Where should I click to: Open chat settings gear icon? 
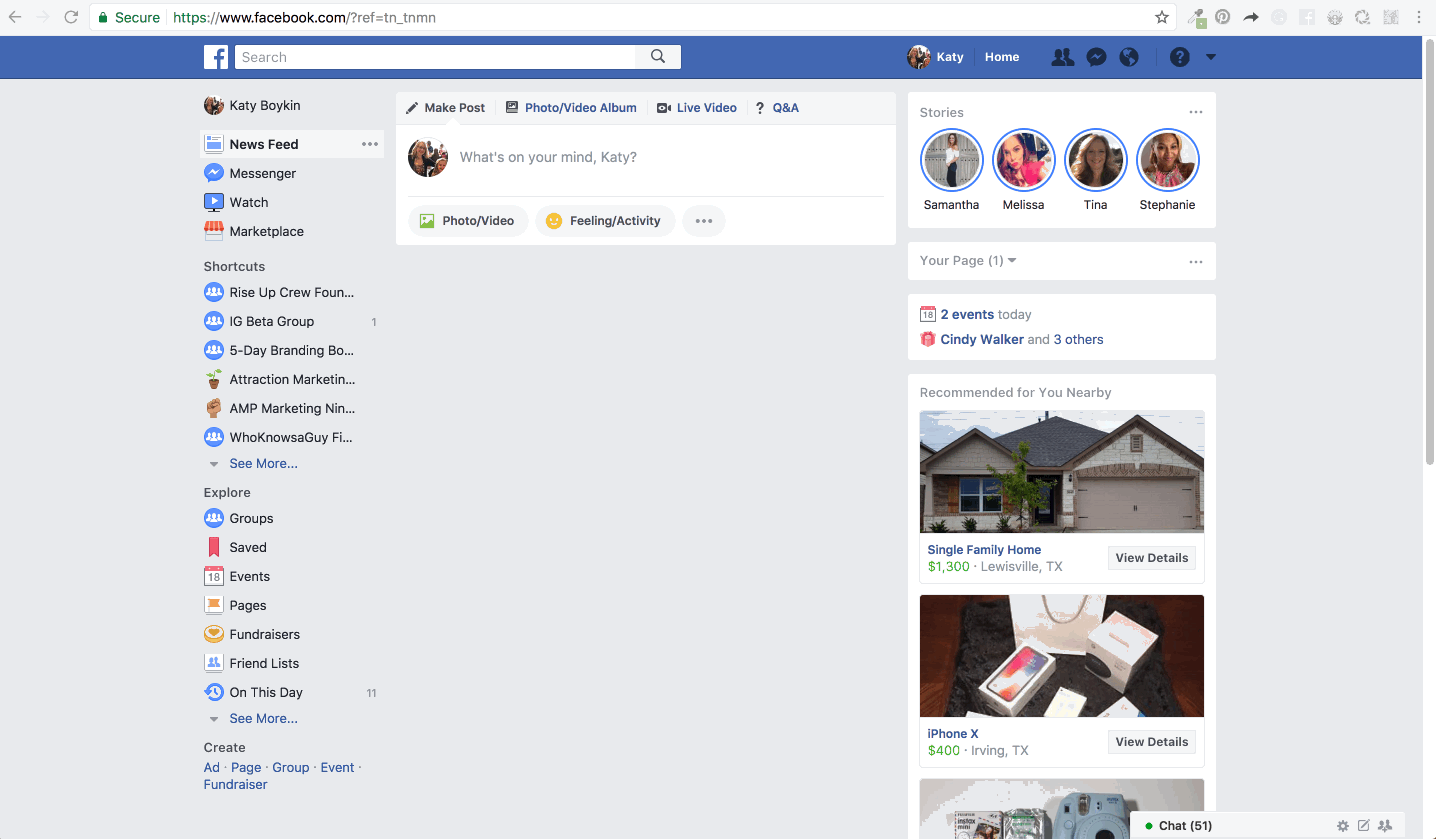1343,826
